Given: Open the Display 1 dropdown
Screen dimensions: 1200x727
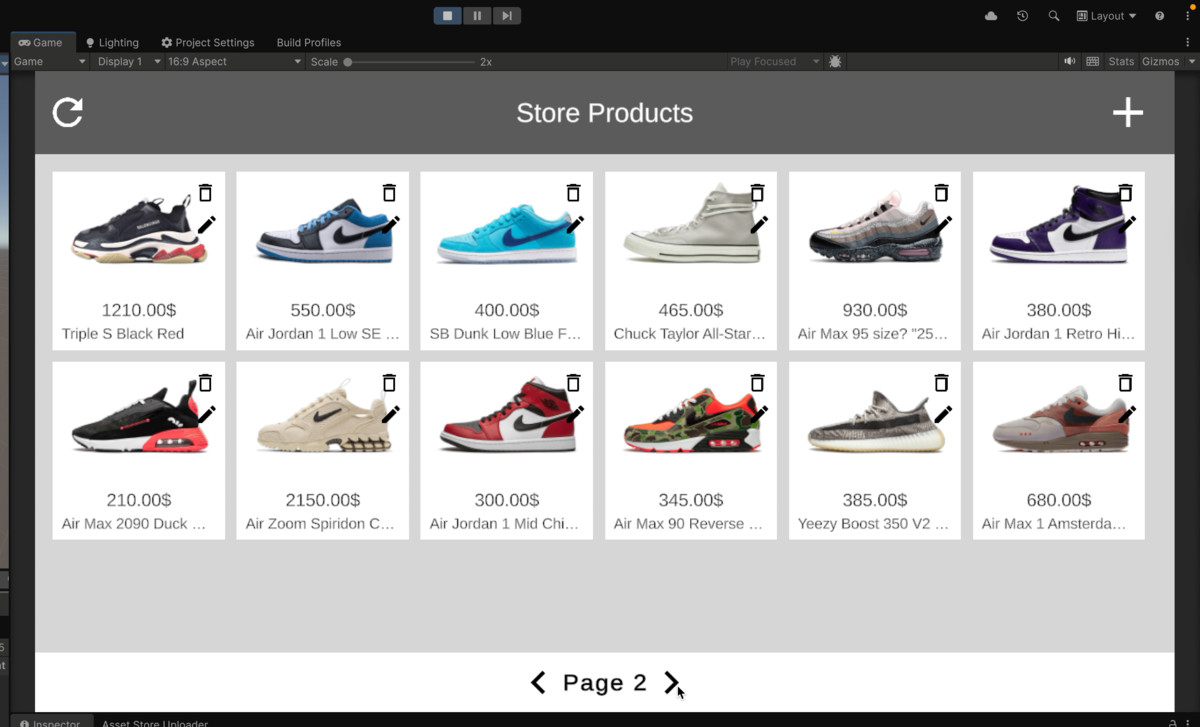Looking at the screenshot, I should point(128,61).
